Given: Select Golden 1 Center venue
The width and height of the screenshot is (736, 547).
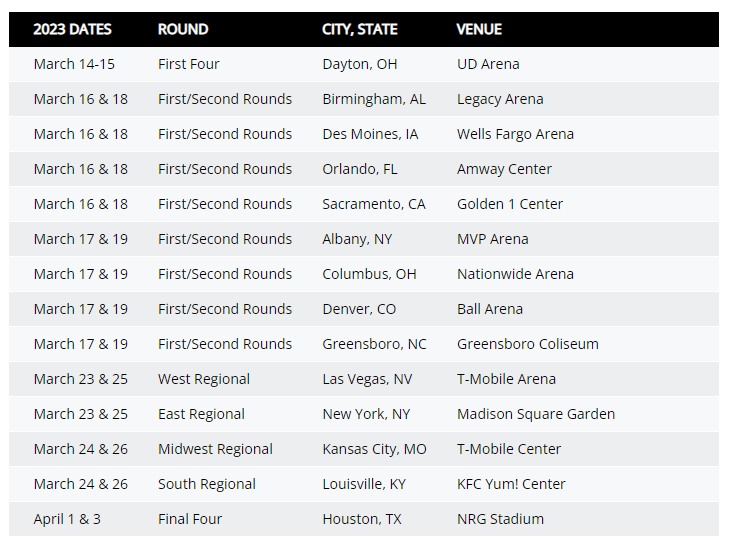Looking at the screenshot, I should (x=510, y=204).
